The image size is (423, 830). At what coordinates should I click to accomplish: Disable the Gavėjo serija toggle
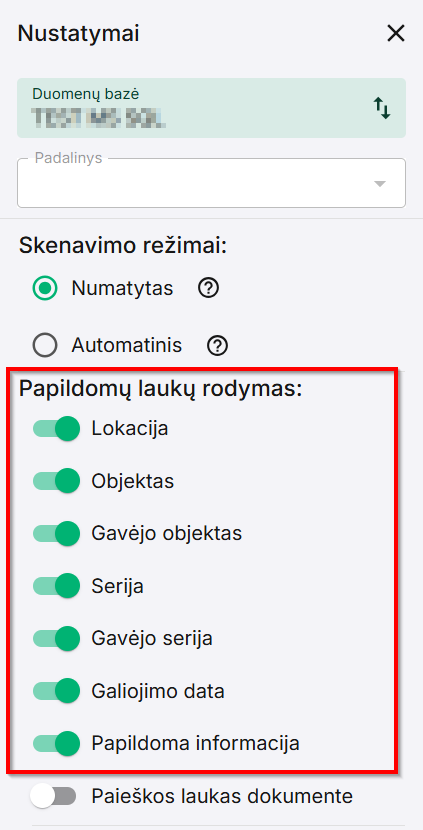[x=56, y=638]
